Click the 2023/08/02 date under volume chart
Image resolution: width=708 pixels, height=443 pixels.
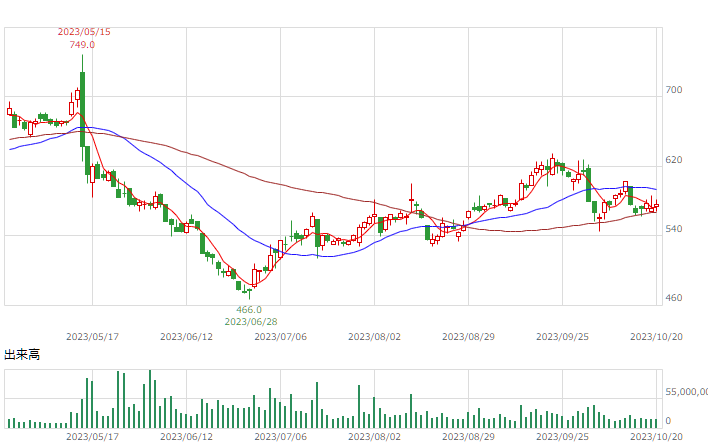coord(374,437)
